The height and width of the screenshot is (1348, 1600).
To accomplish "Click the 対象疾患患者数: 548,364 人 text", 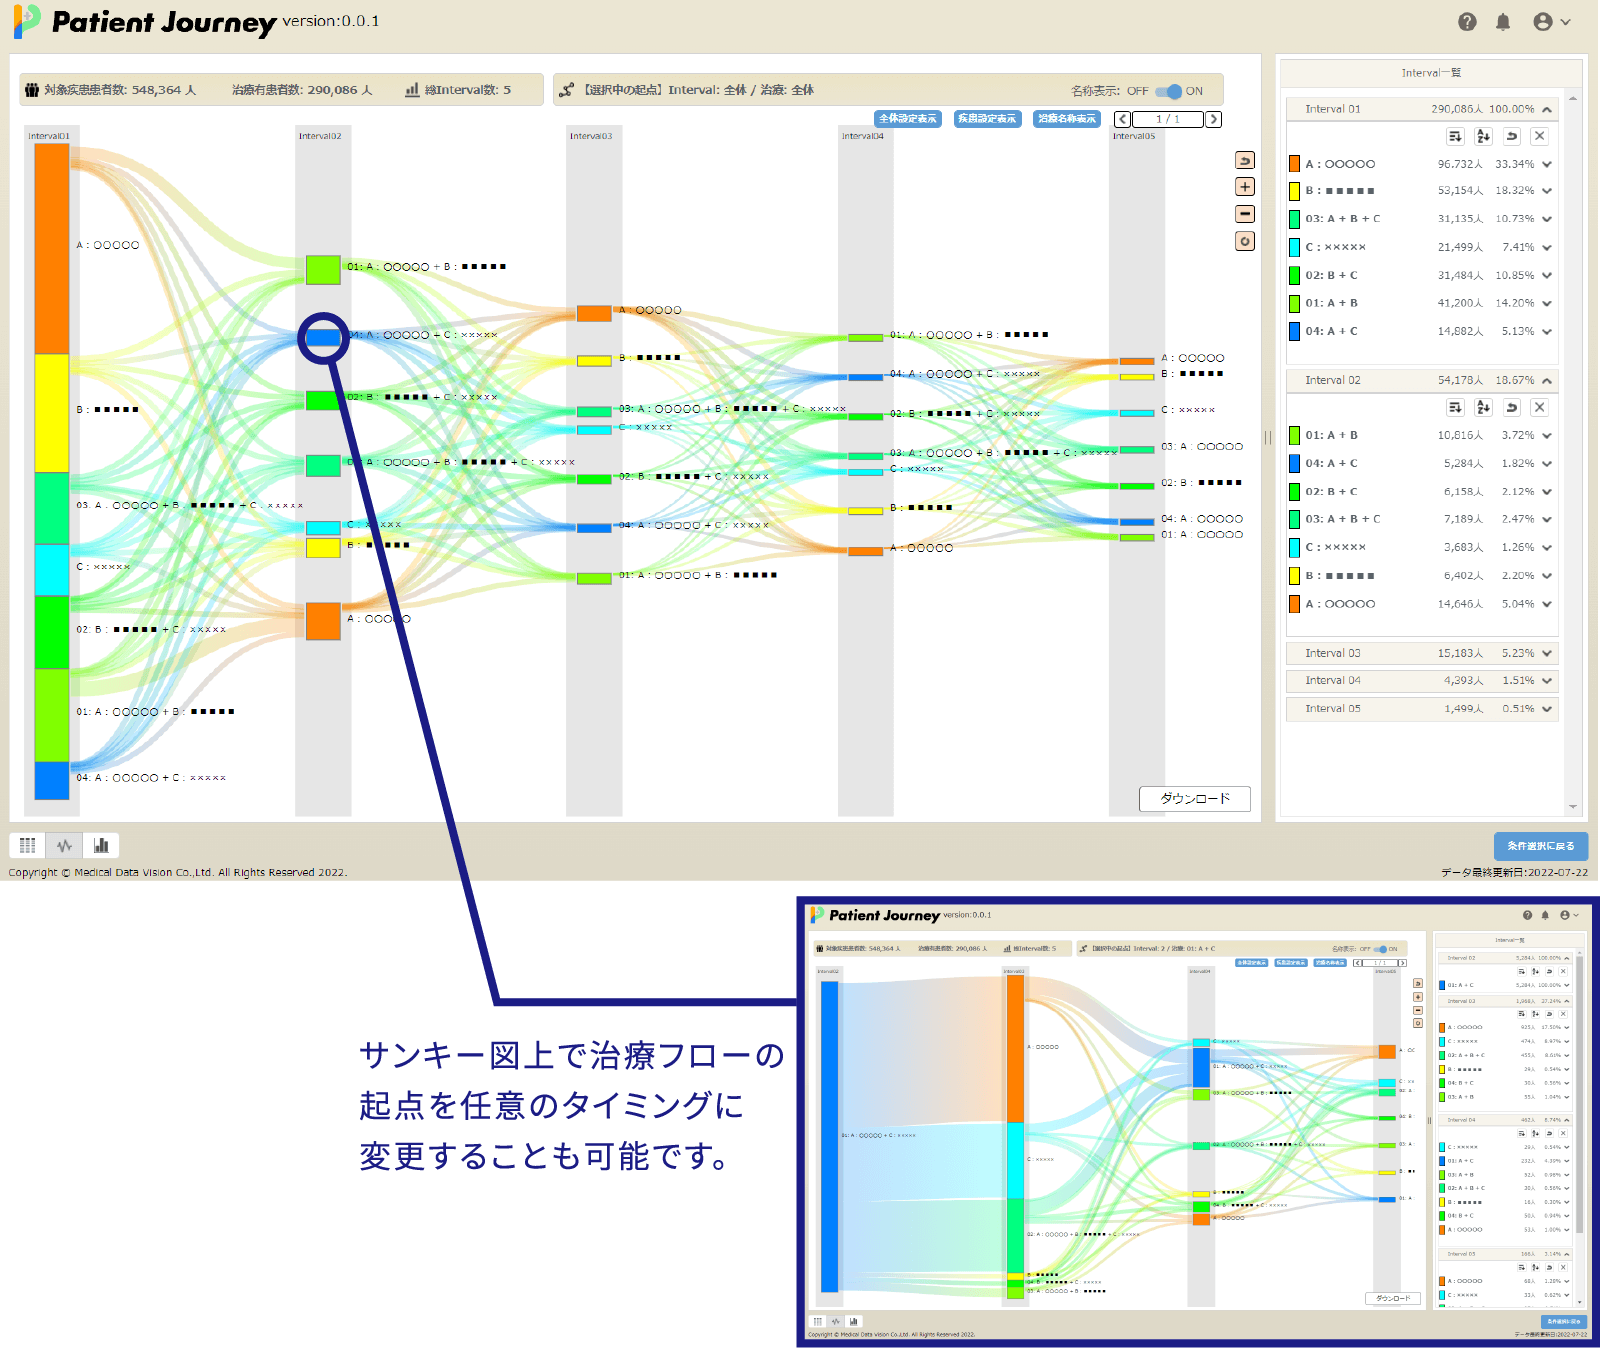I will point(119,90).
